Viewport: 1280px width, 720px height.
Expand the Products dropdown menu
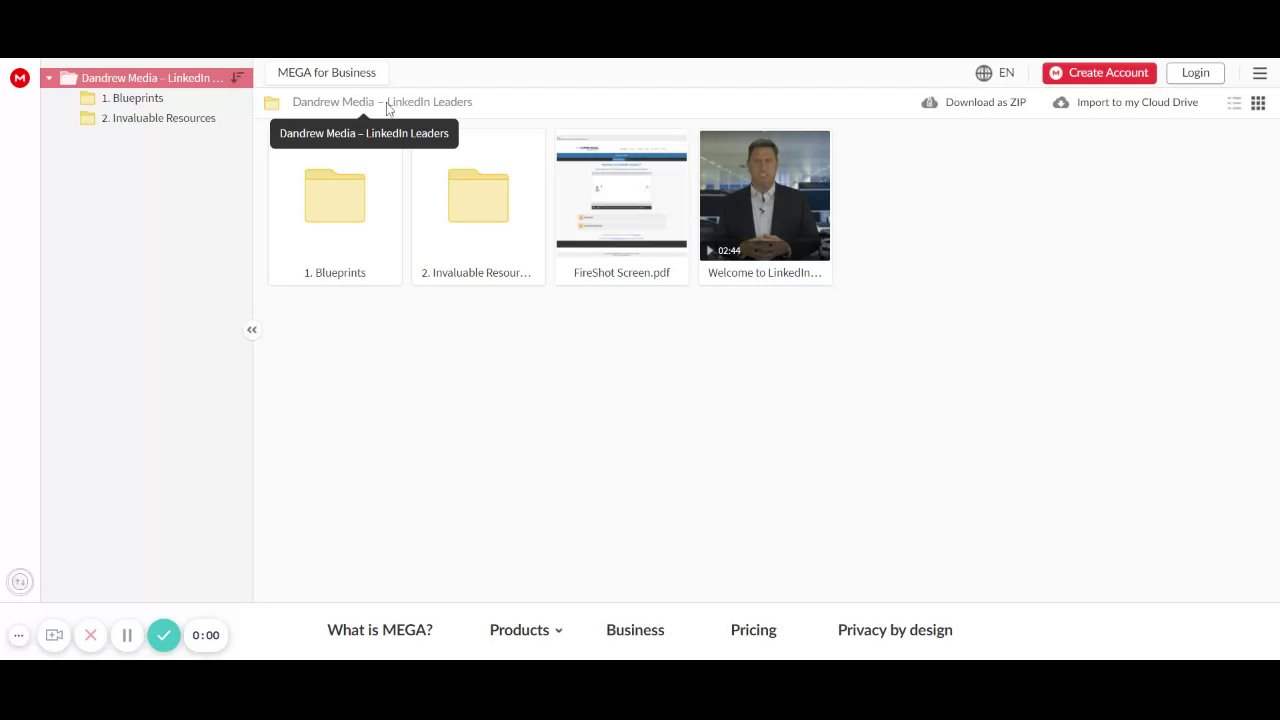point(526,630)
